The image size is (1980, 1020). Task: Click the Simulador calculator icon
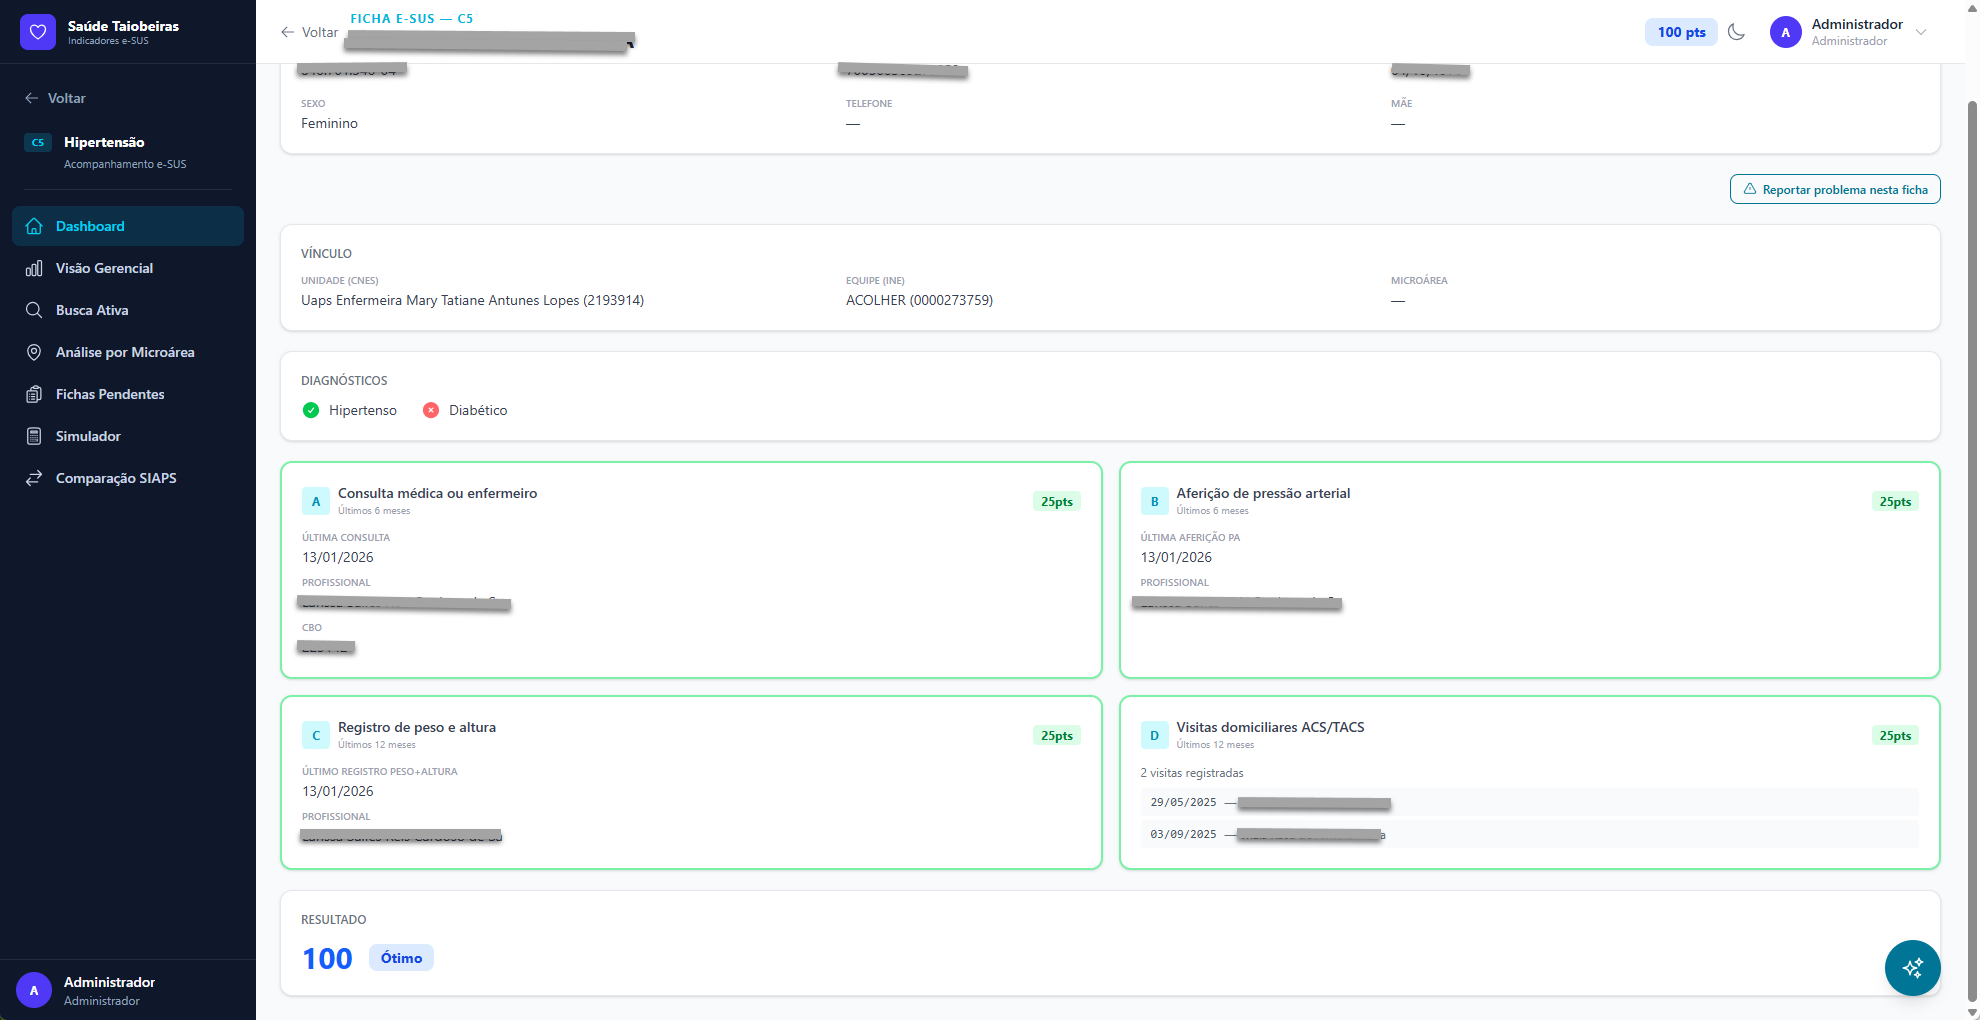point(34,436)
